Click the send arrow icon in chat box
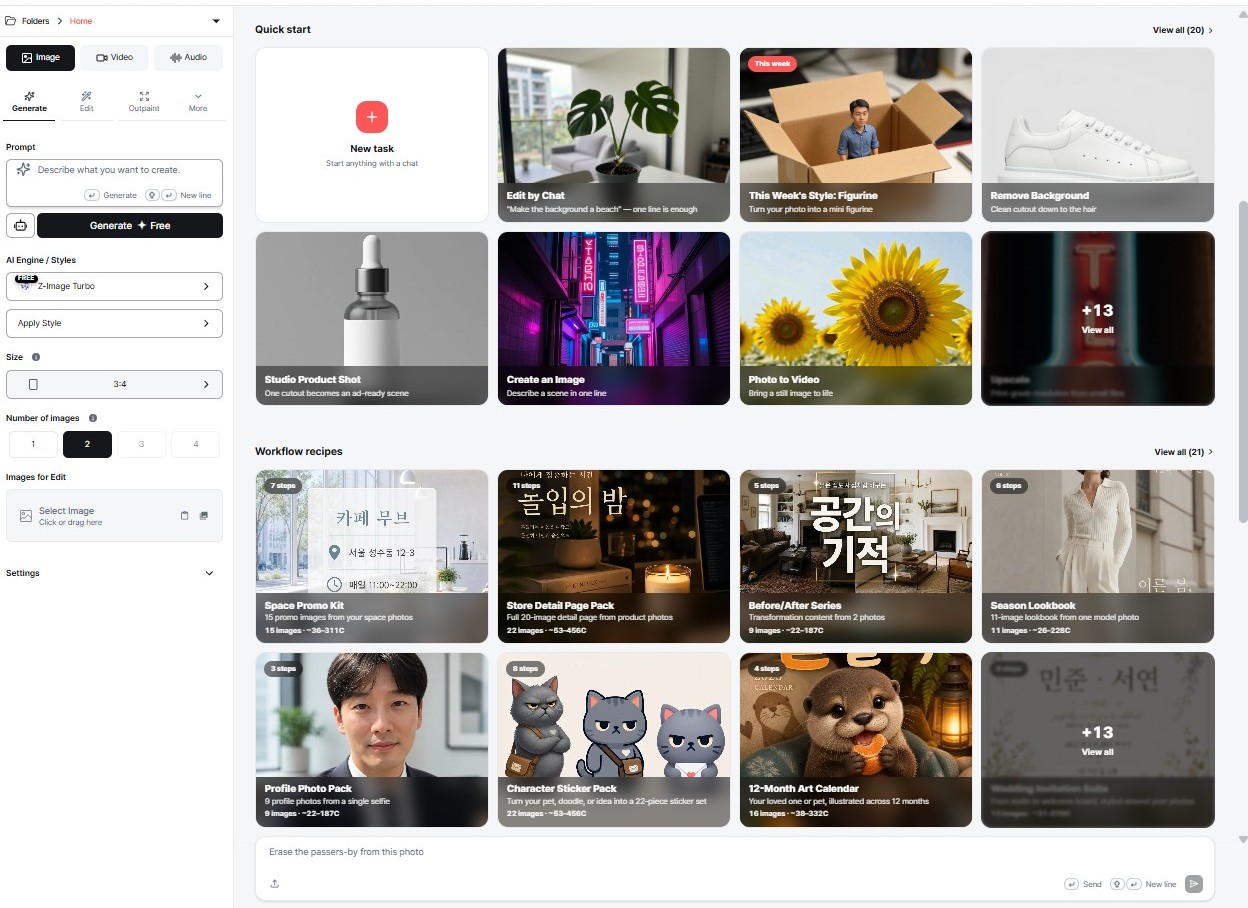Image resolution: width=1248 pixels, height=908 pixels. pos(1193,884)
